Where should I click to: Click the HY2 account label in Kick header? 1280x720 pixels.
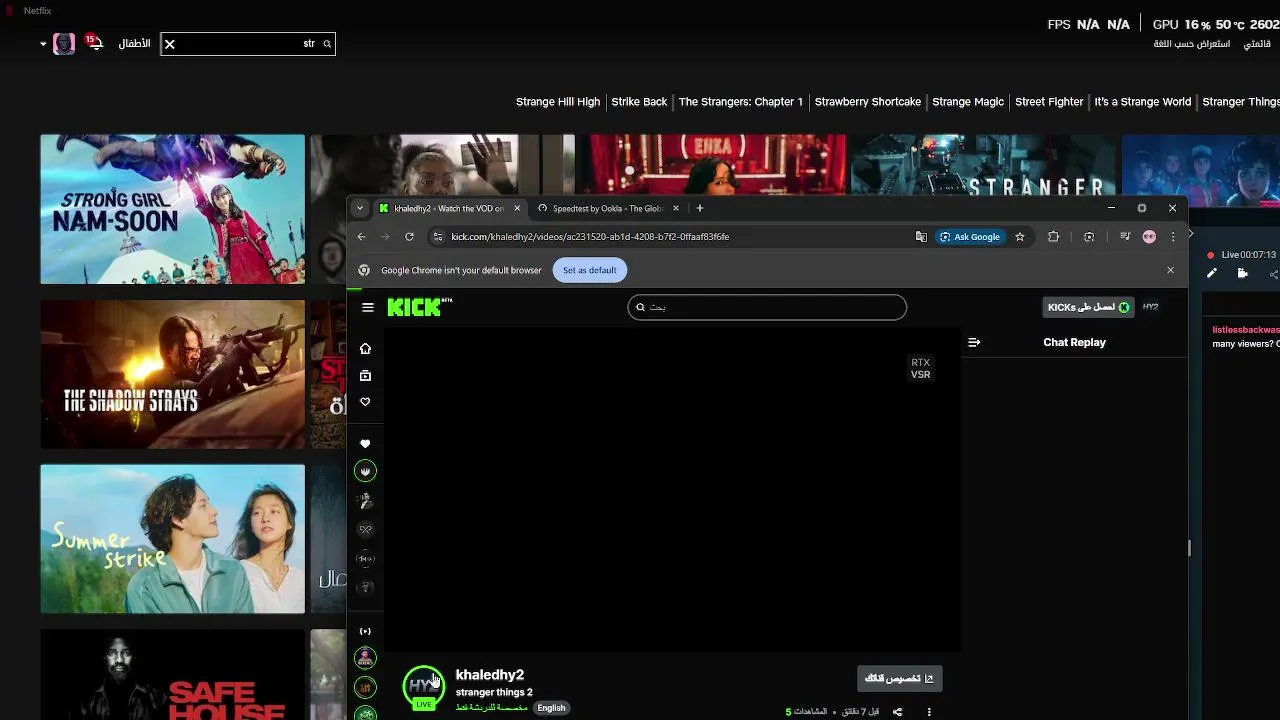(1150, 307)
